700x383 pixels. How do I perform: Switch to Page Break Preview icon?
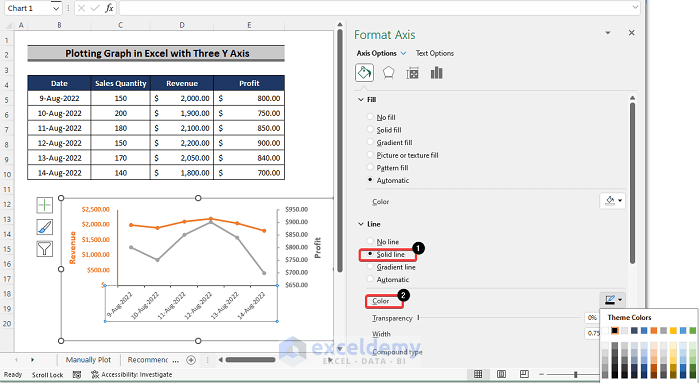click(x=524, y=374)
